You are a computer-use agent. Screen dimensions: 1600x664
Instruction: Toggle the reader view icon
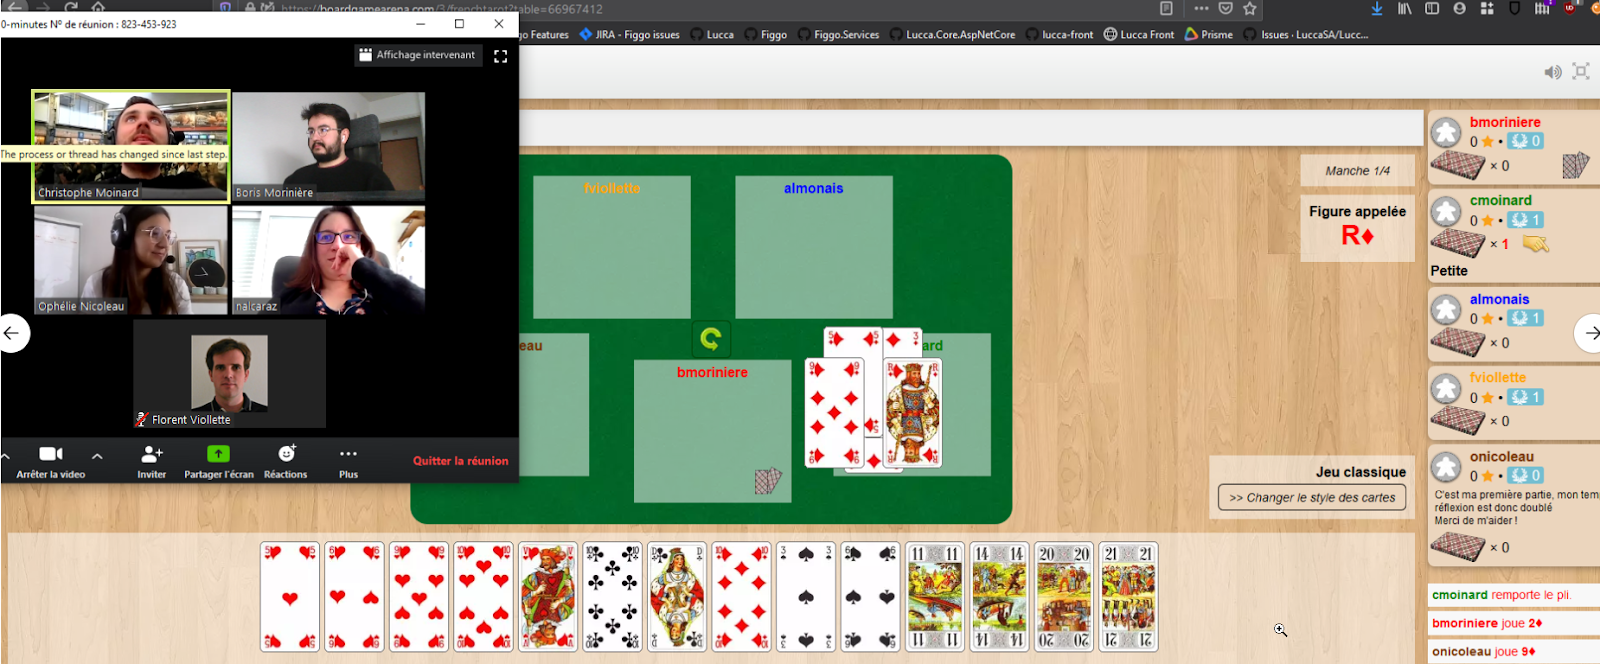pos(1166,8)
